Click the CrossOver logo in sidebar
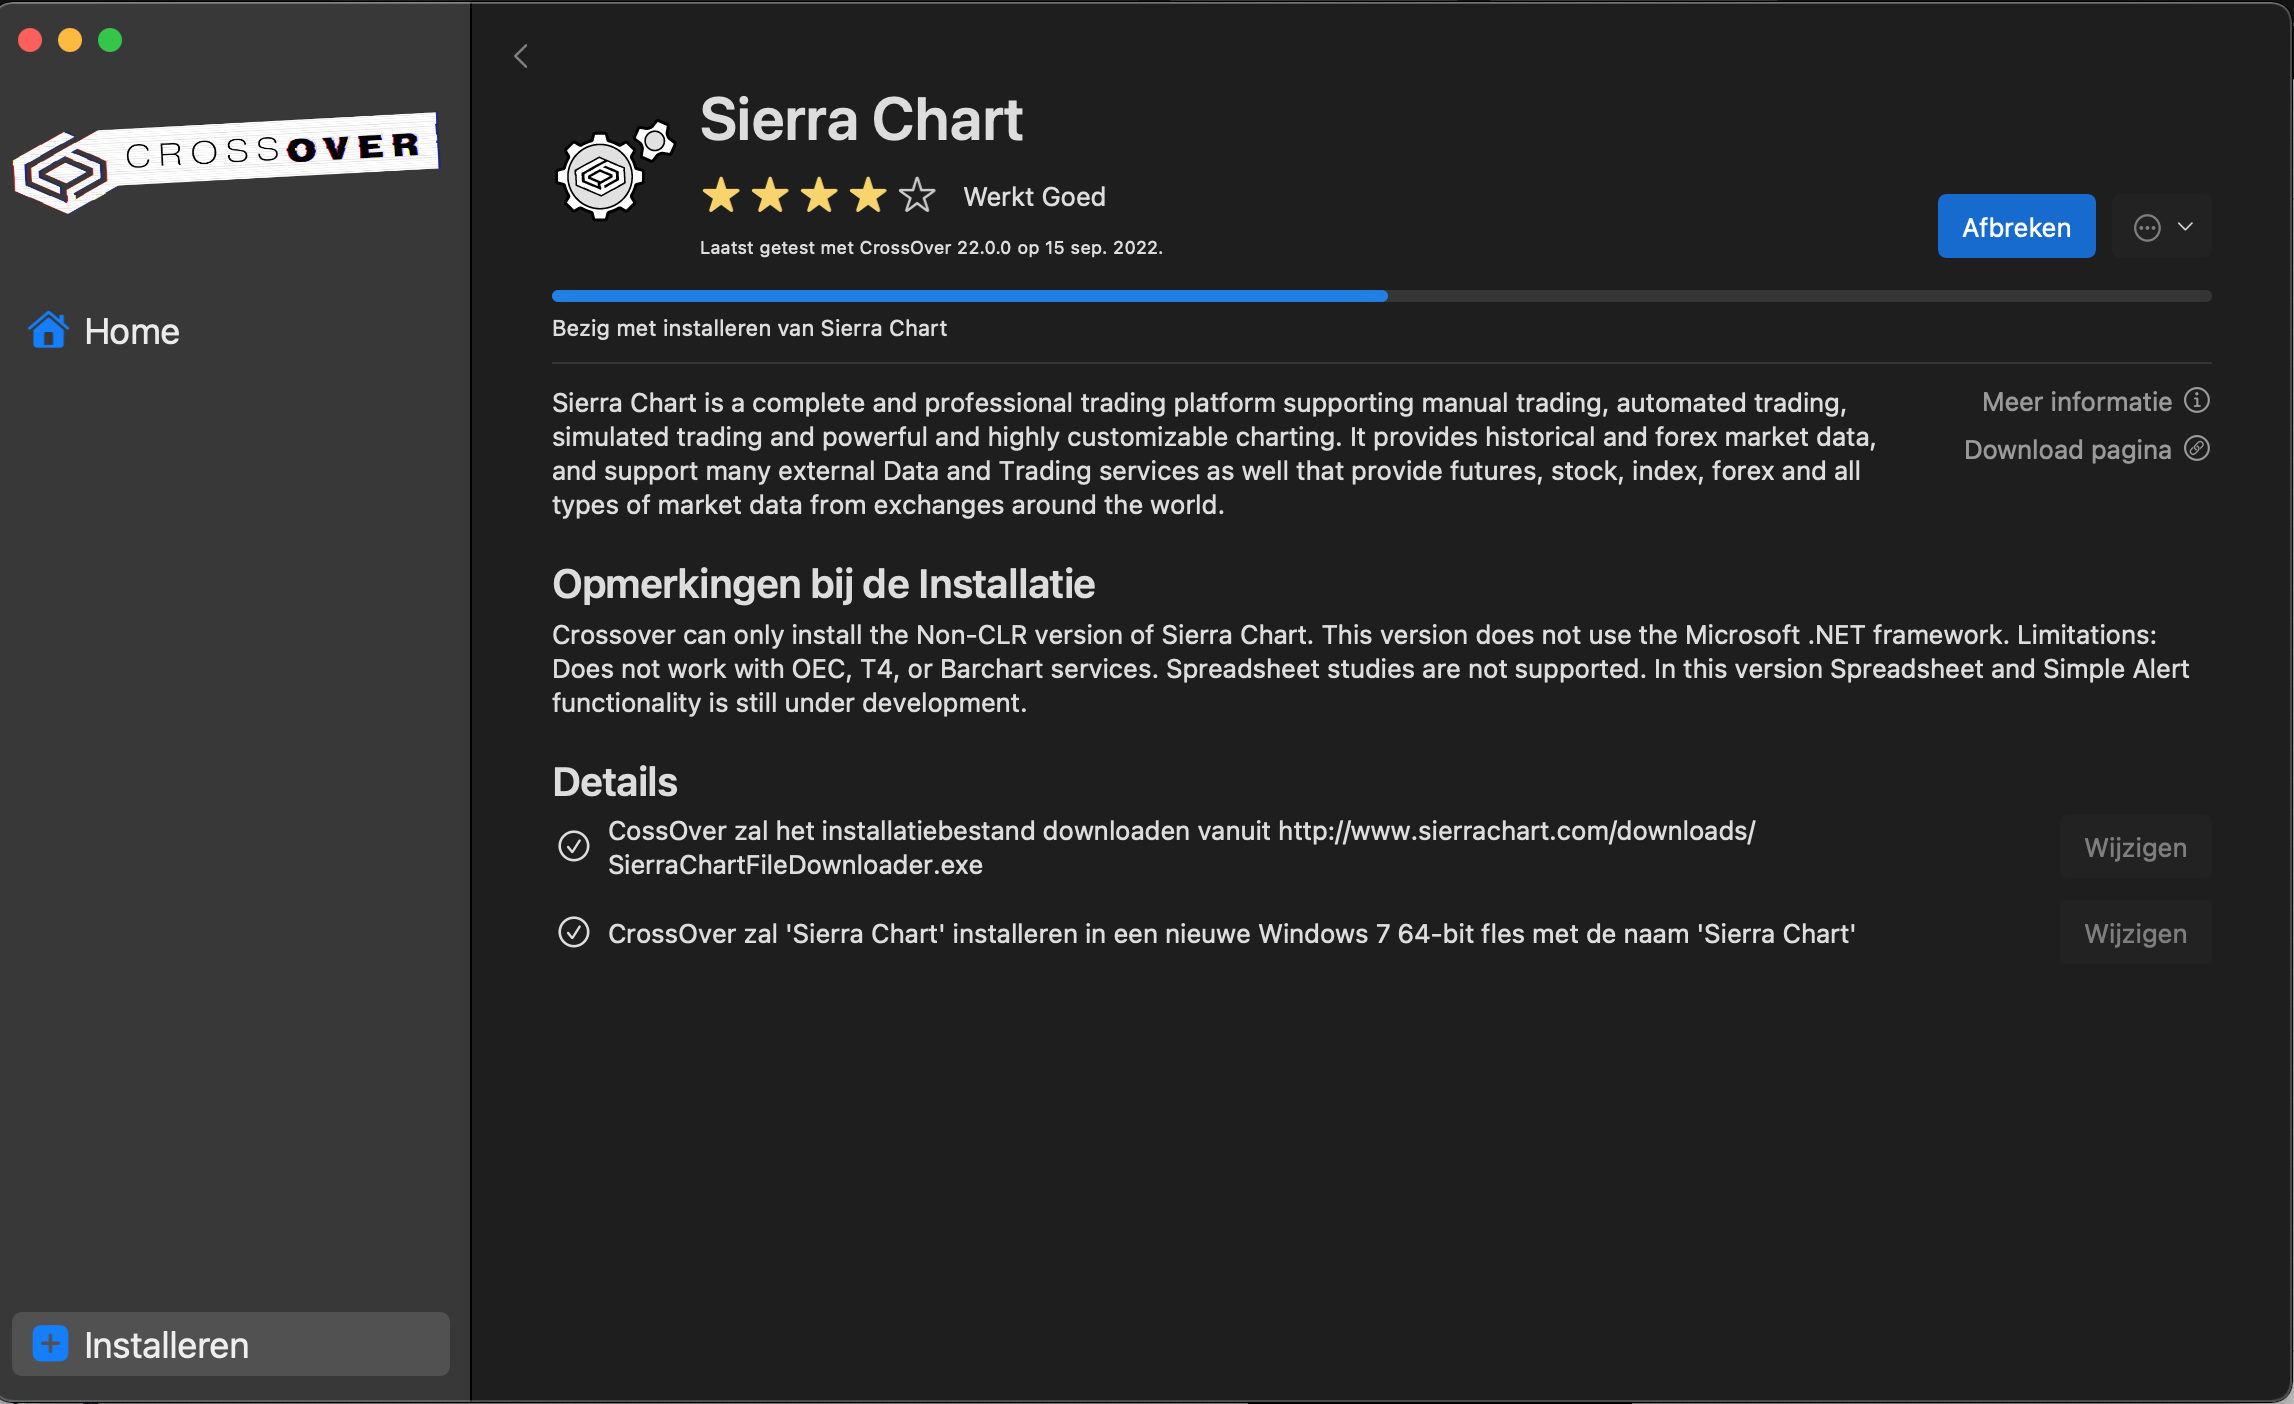 (226, 162)
